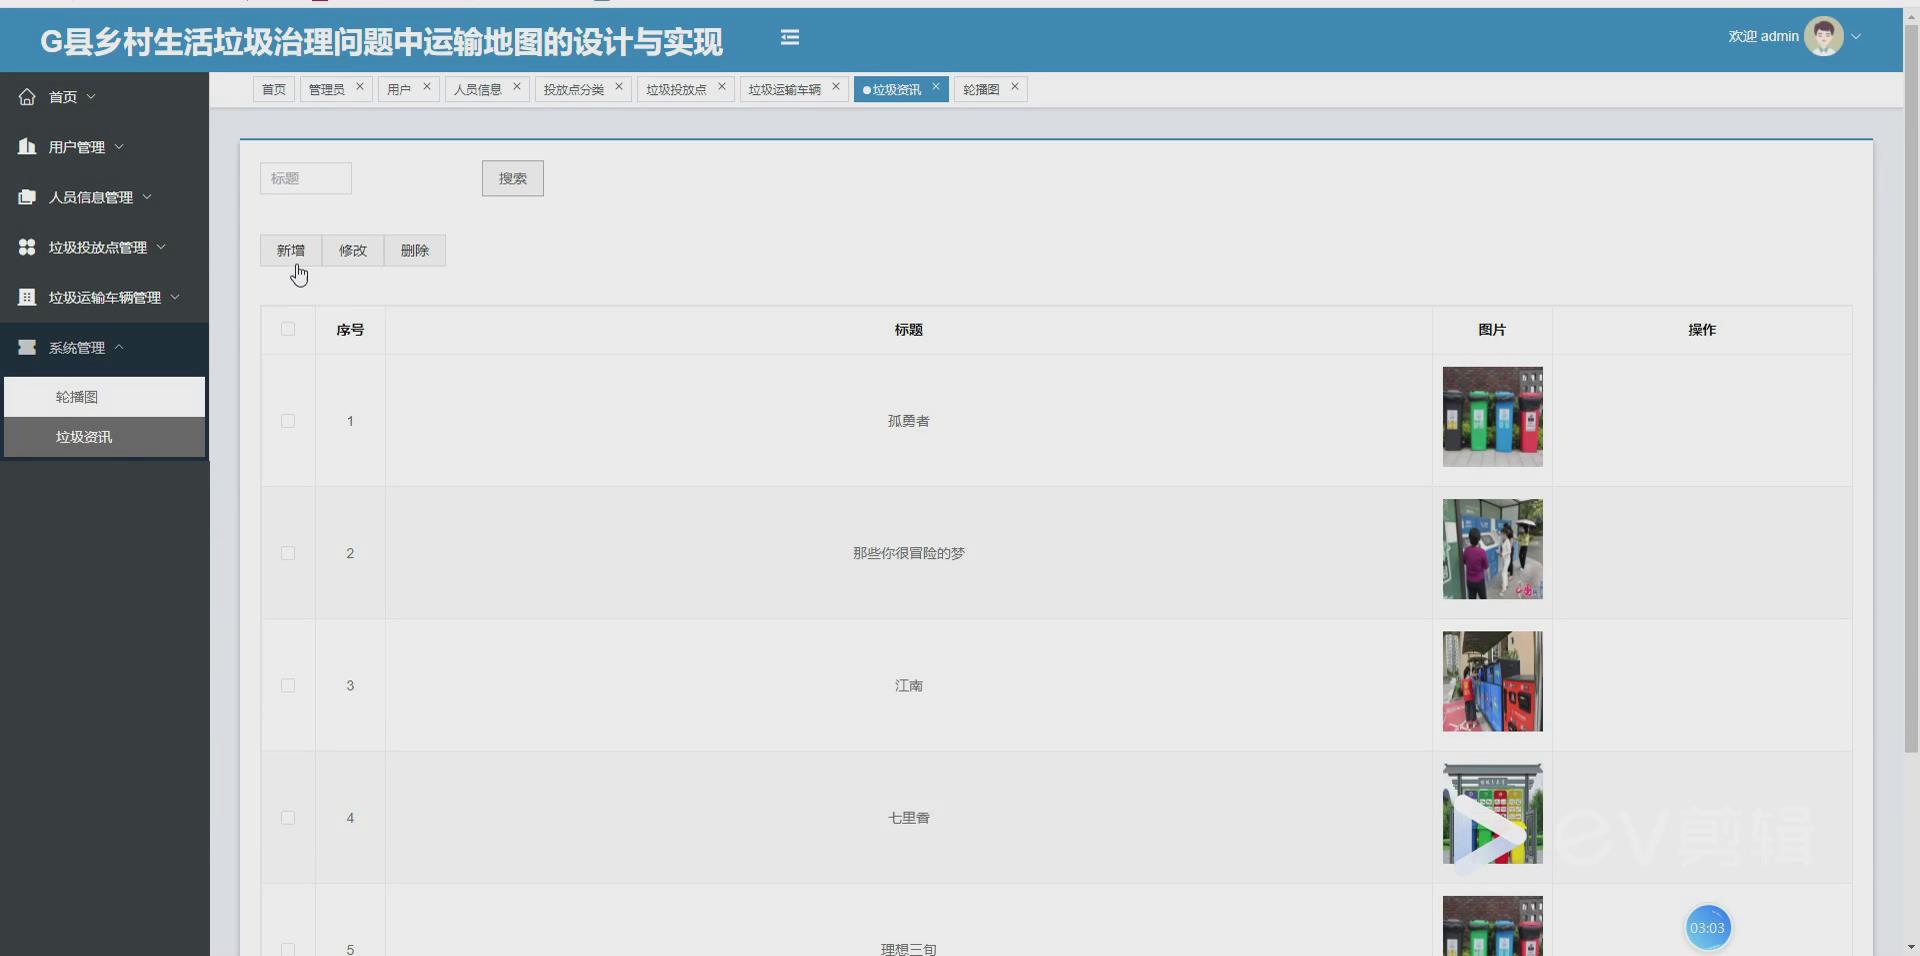Click the home icon beside 首页

pos(26,96)
